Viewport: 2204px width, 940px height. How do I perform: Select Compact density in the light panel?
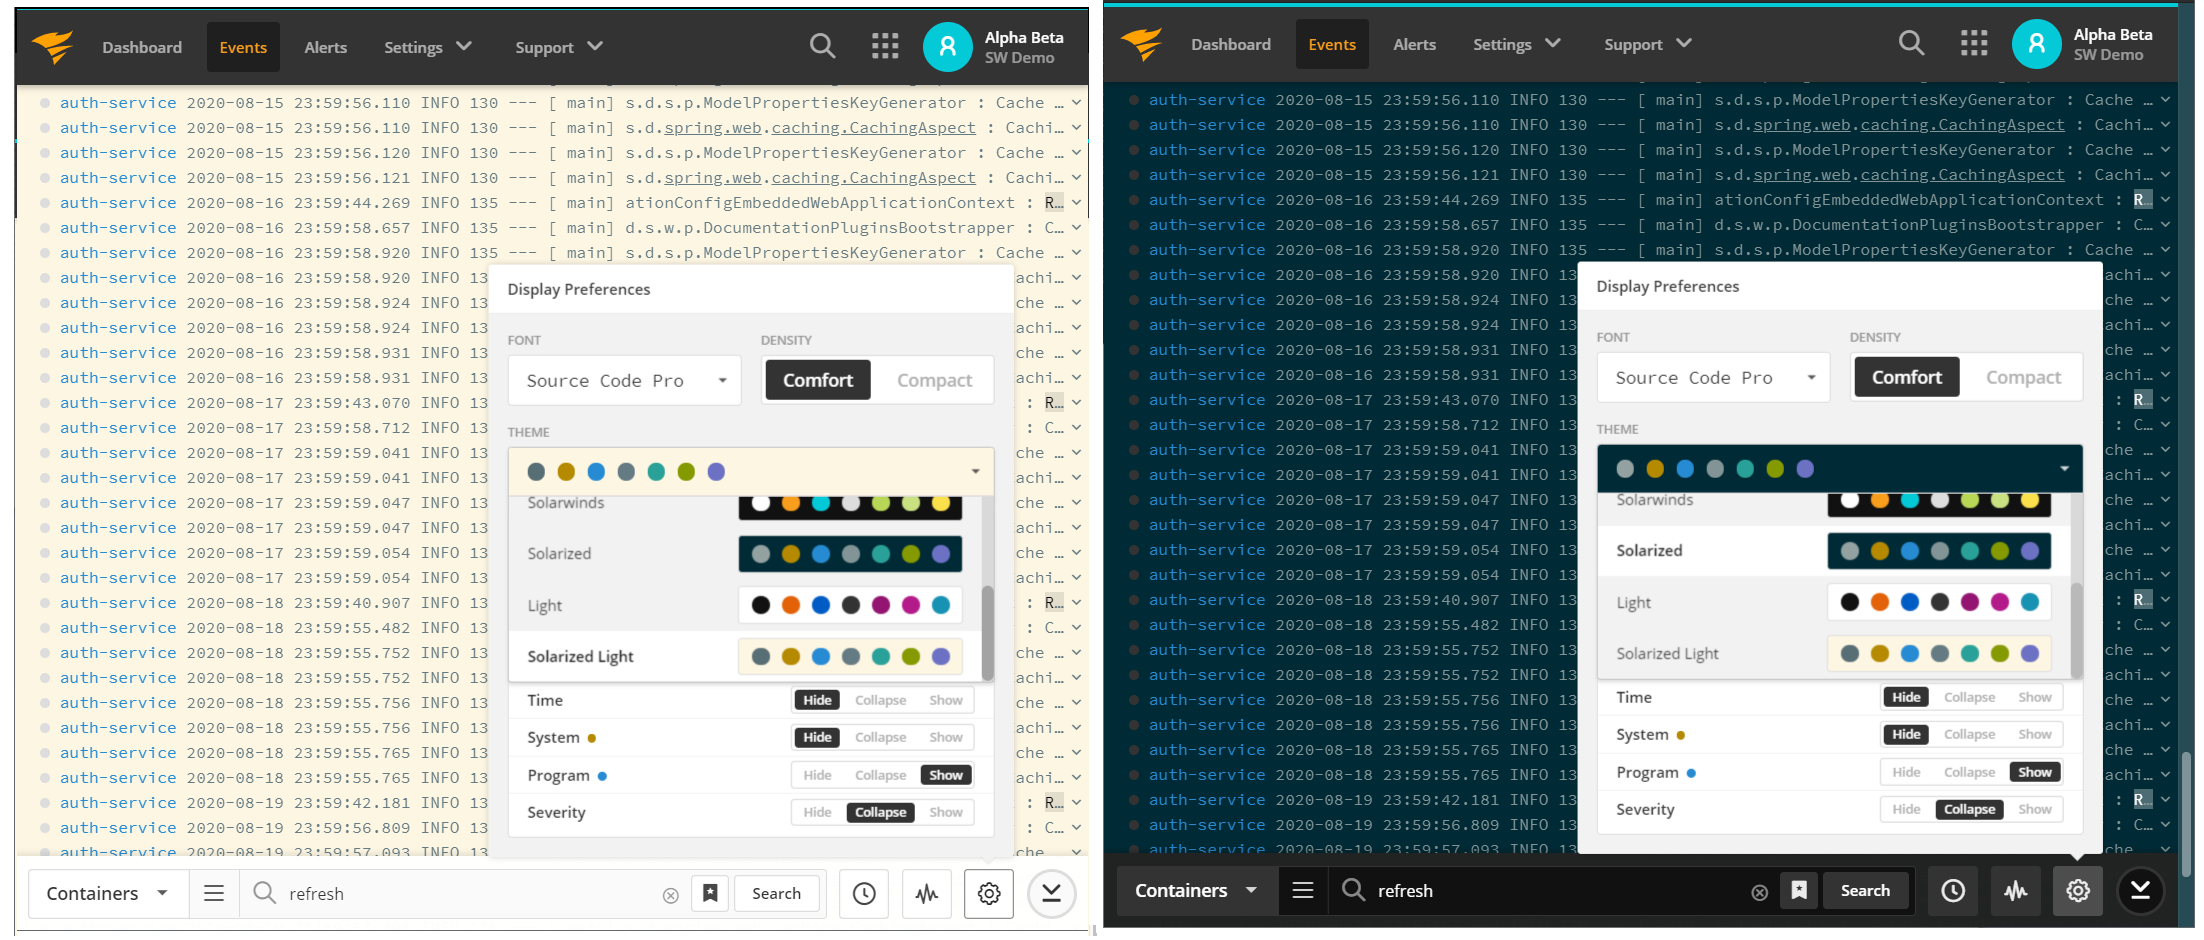pyautogui.click(x=934, y=380)
